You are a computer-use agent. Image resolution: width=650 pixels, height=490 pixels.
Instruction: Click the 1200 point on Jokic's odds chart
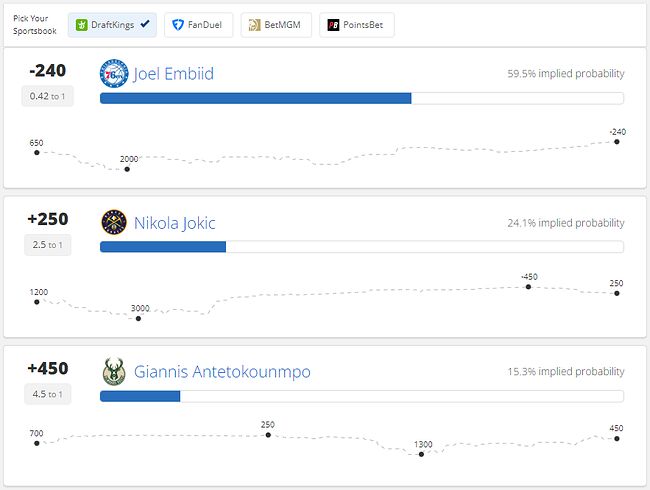[x=37, y=302]
